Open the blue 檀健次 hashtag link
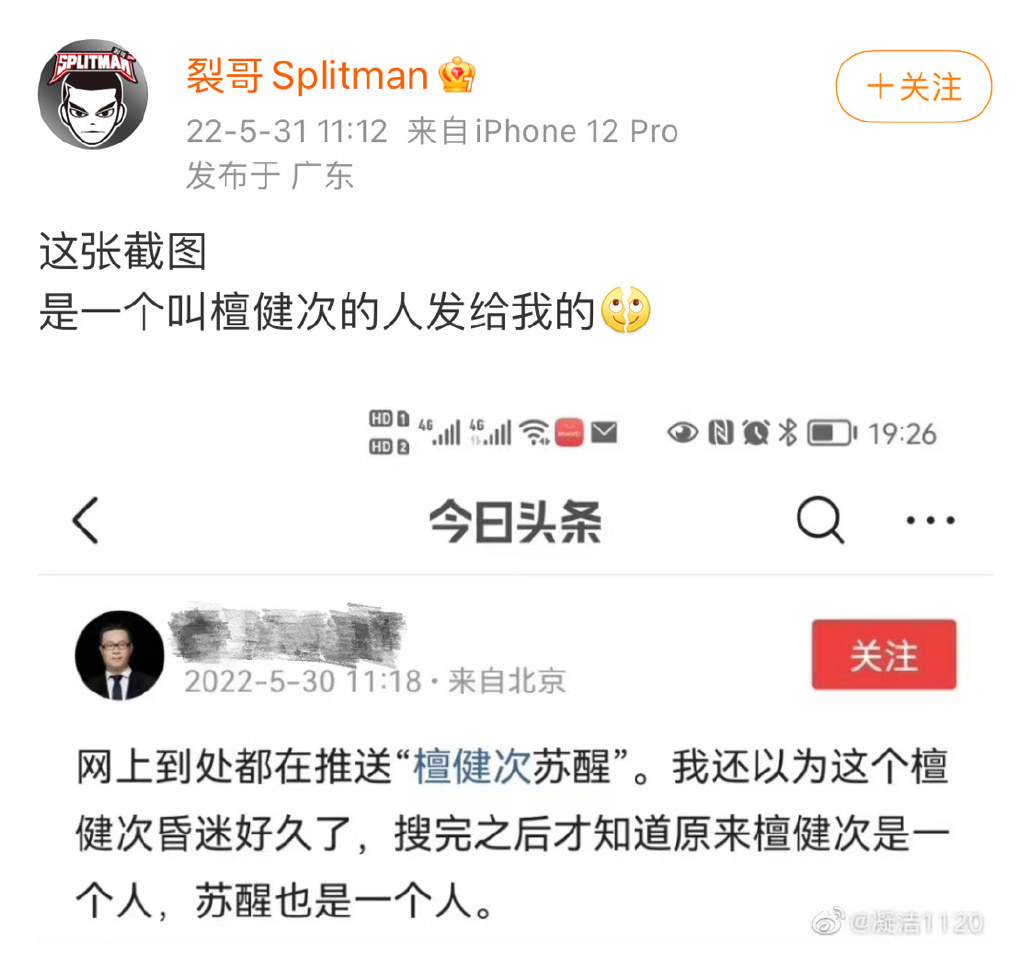The image size is (1024, 956). click(x=472, y=766)
